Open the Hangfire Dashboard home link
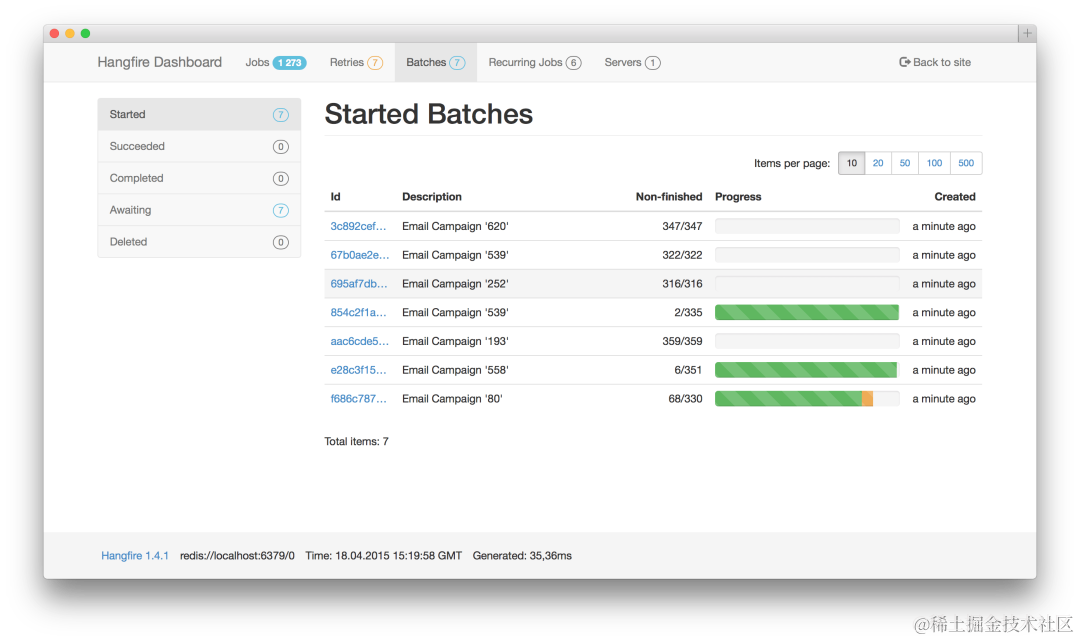This screenshot has height=641, width=1080. pyautogui.click(x=160, y=62)
